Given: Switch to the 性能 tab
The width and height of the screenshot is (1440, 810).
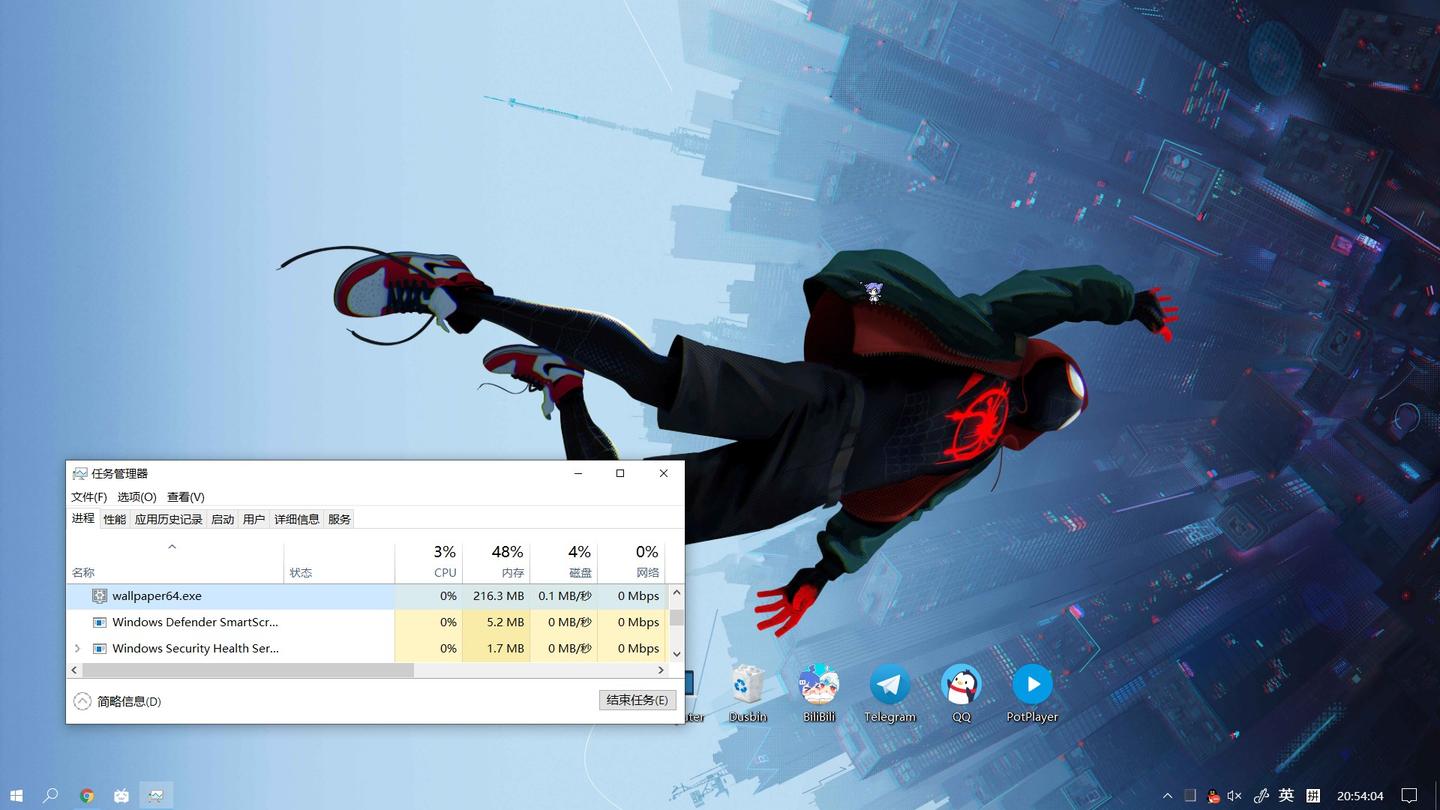Looking at the screenshot, I should click(115, 519).
